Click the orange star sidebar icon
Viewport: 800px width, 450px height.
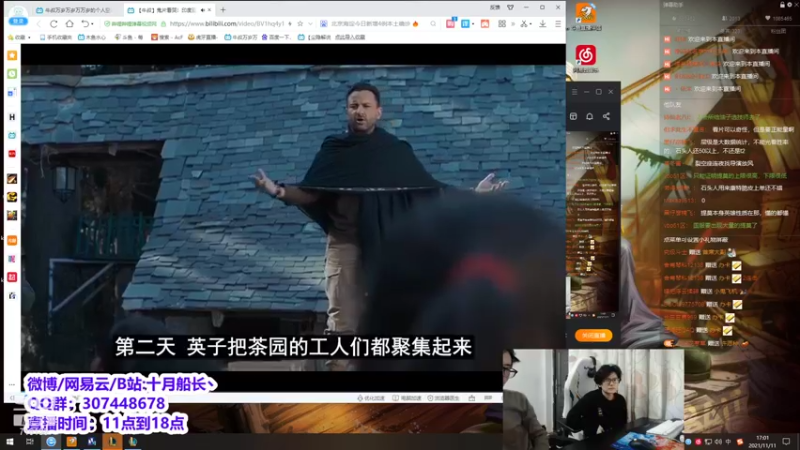point(12,55)
